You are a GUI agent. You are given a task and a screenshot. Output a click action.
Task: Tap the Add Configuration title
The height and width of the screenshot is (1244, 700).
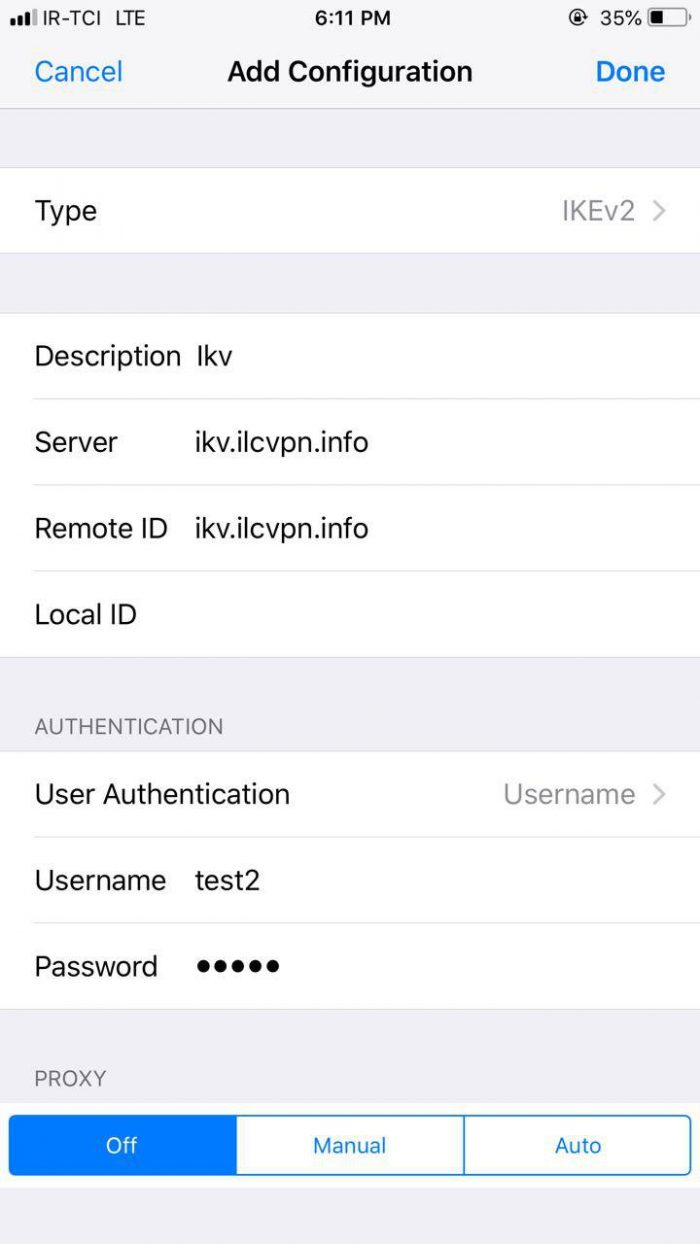click(x=350, y=72)
